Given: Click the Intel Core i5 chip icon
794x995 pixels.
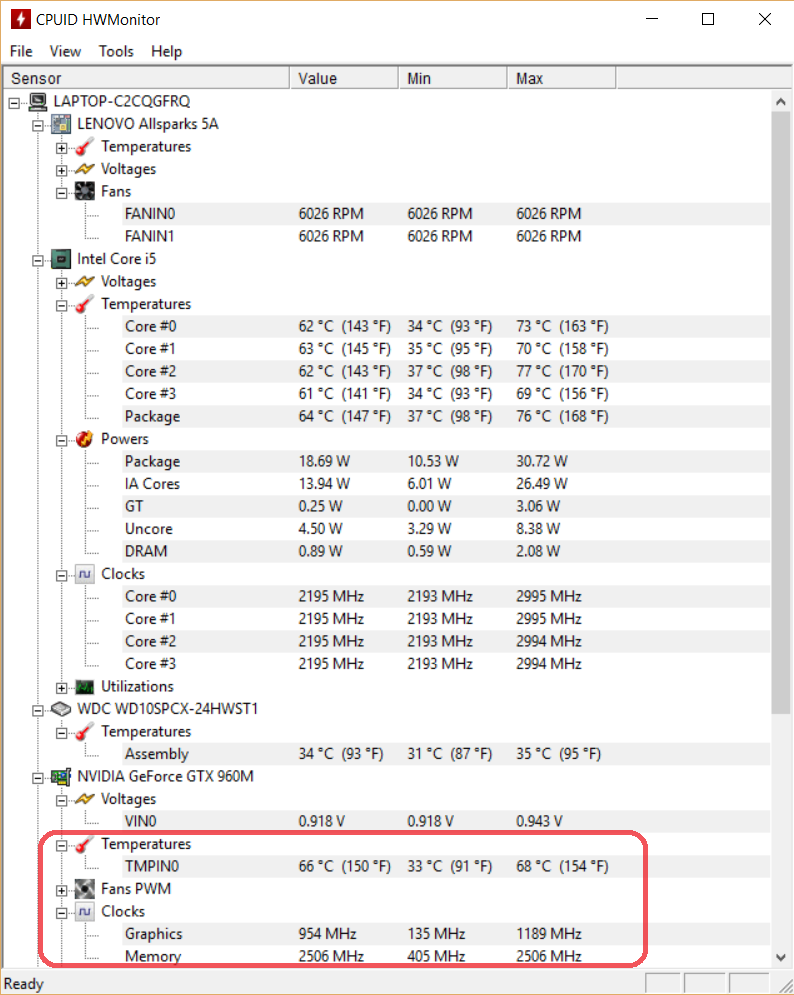Looking at the screenshot, I should tap(61, 259).
